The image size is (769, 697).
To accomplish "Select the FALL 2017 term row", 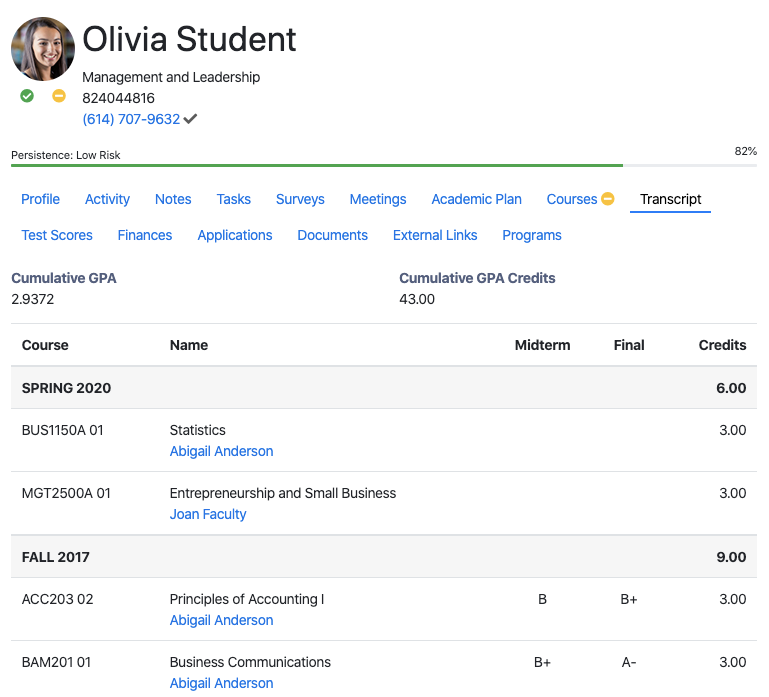I will (x=384, y=557).
